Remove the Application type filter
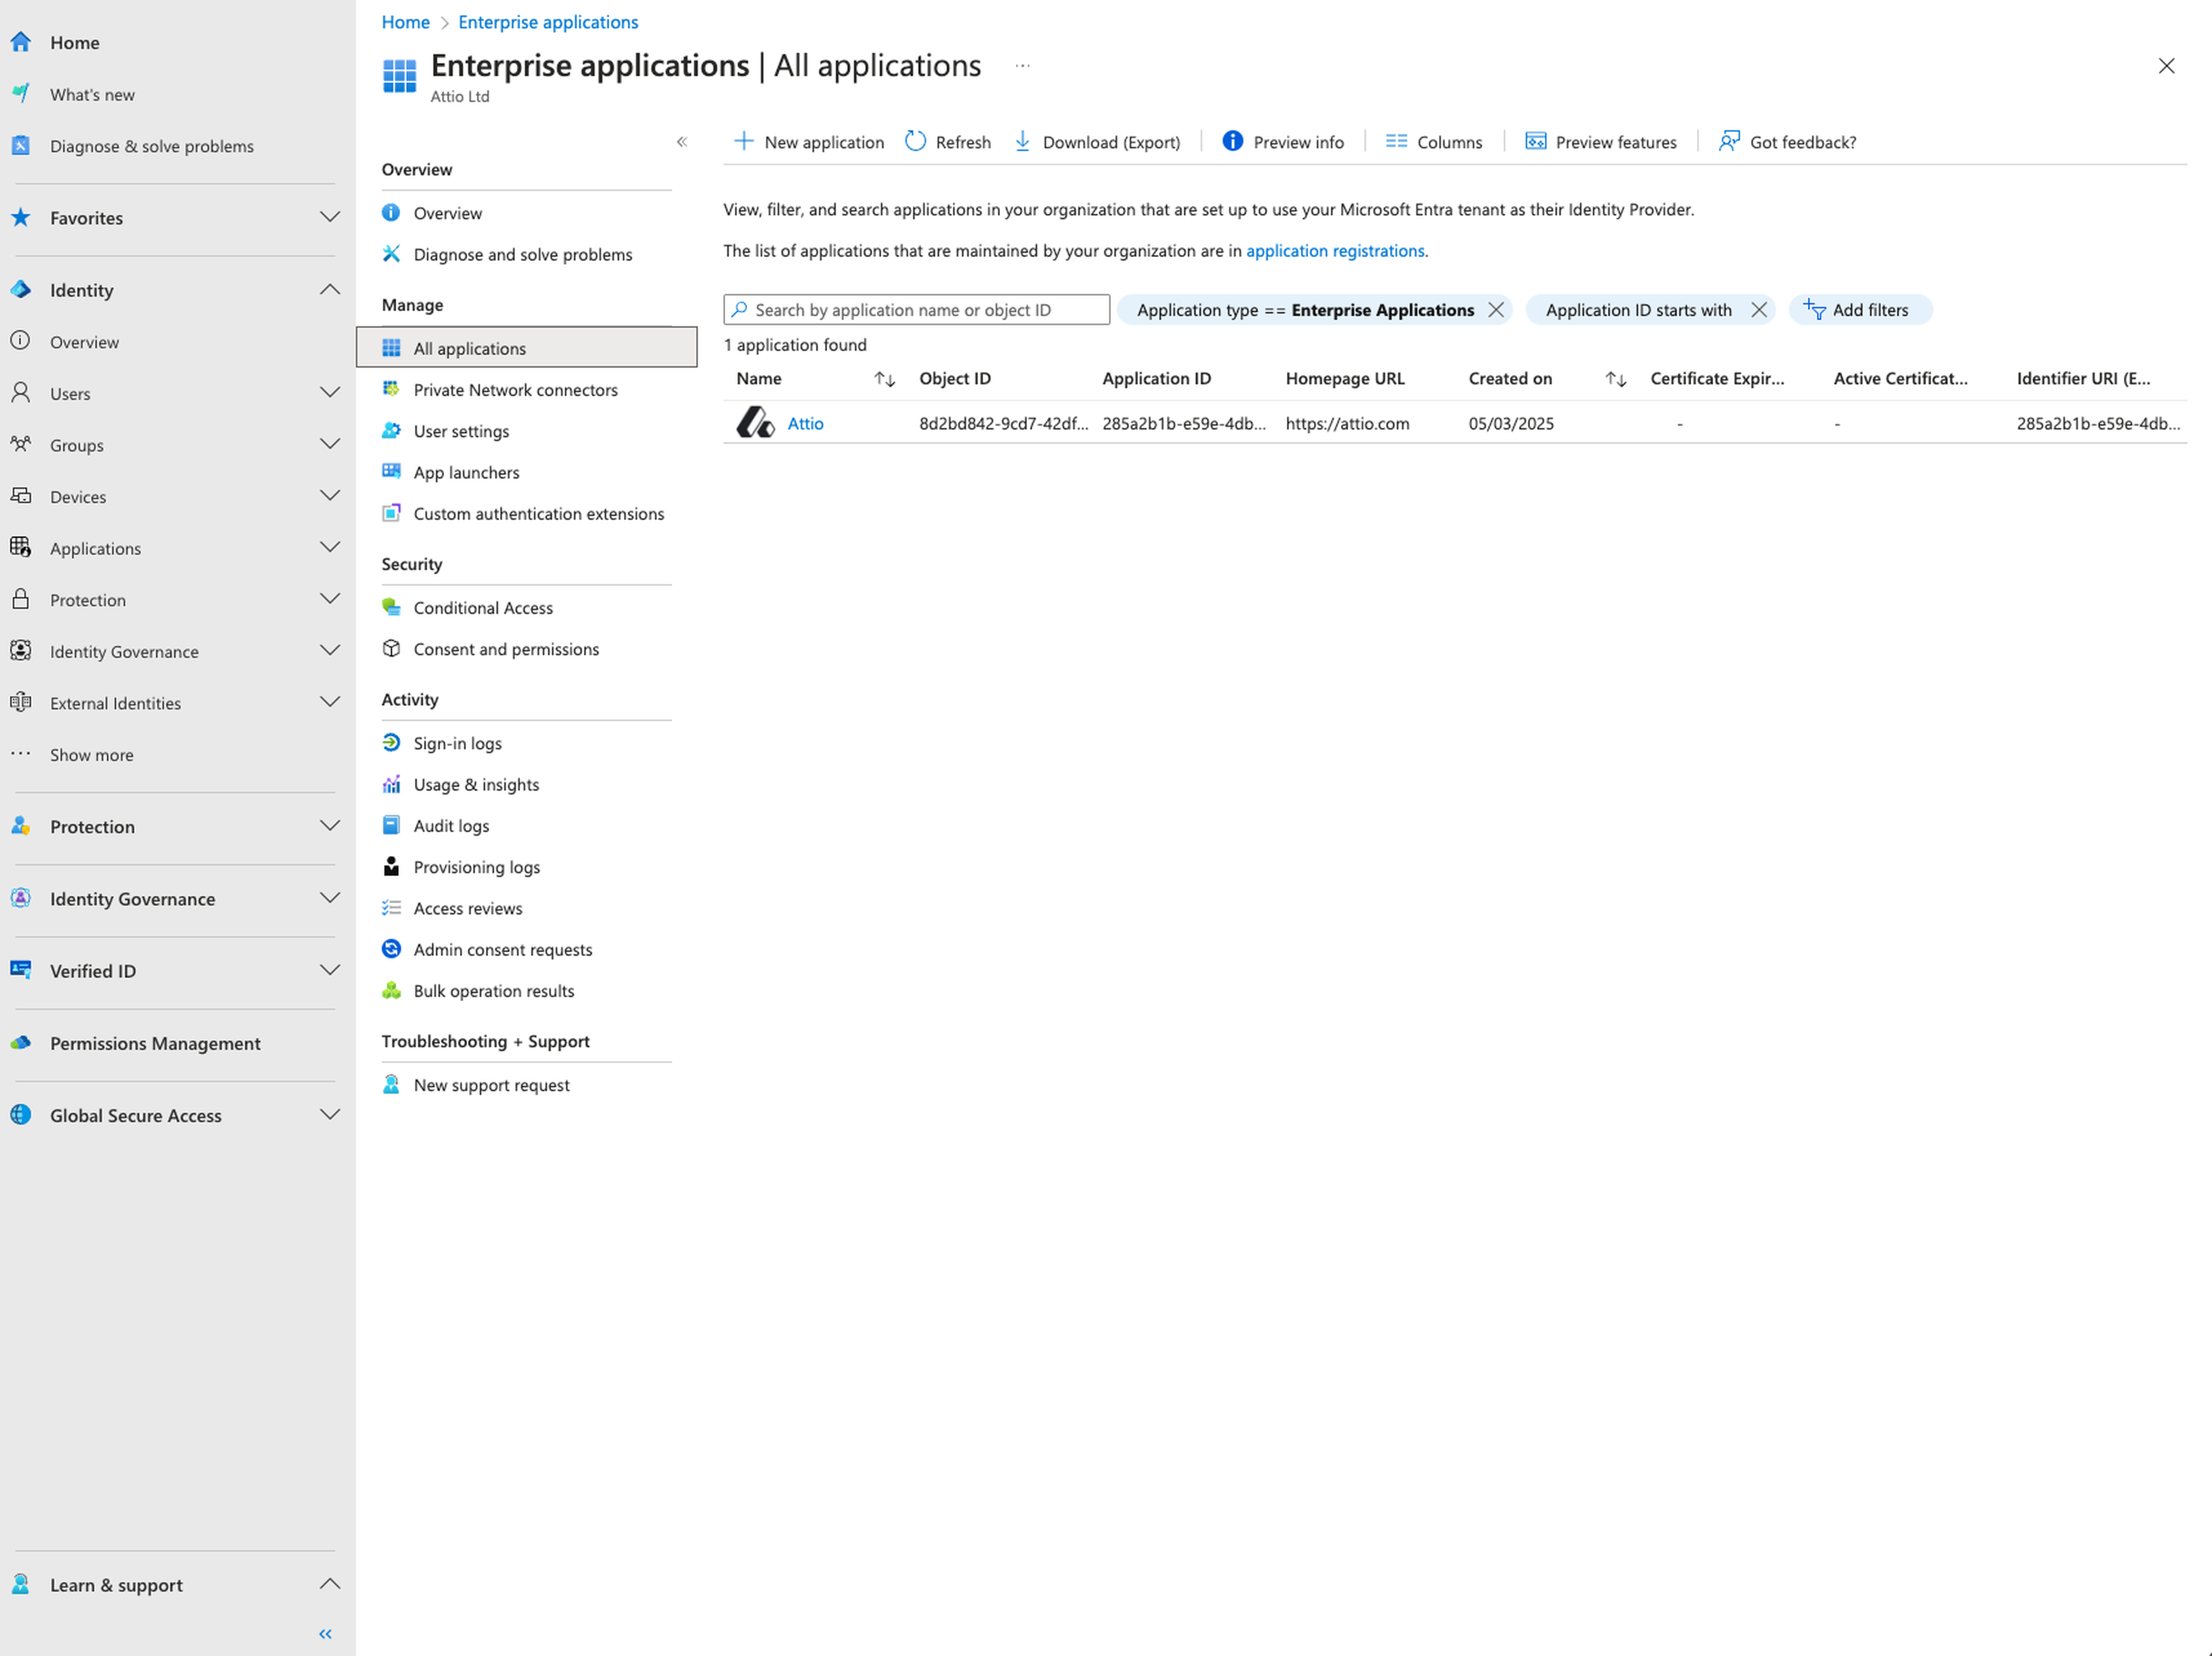Image resolution: width=2212 pixels, height=1656 pixels. (1496, 310)
